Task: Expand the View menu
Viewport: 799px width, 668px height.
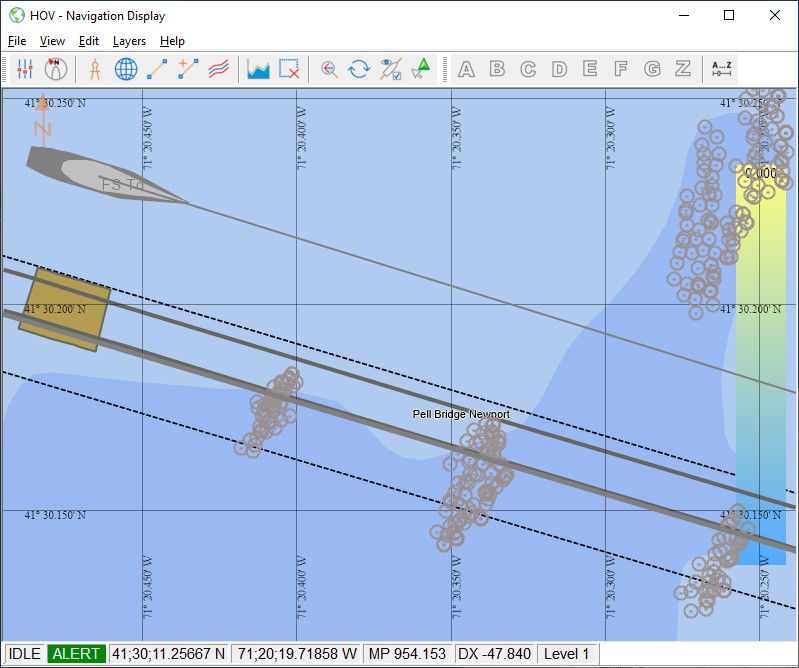Action: 52,41
